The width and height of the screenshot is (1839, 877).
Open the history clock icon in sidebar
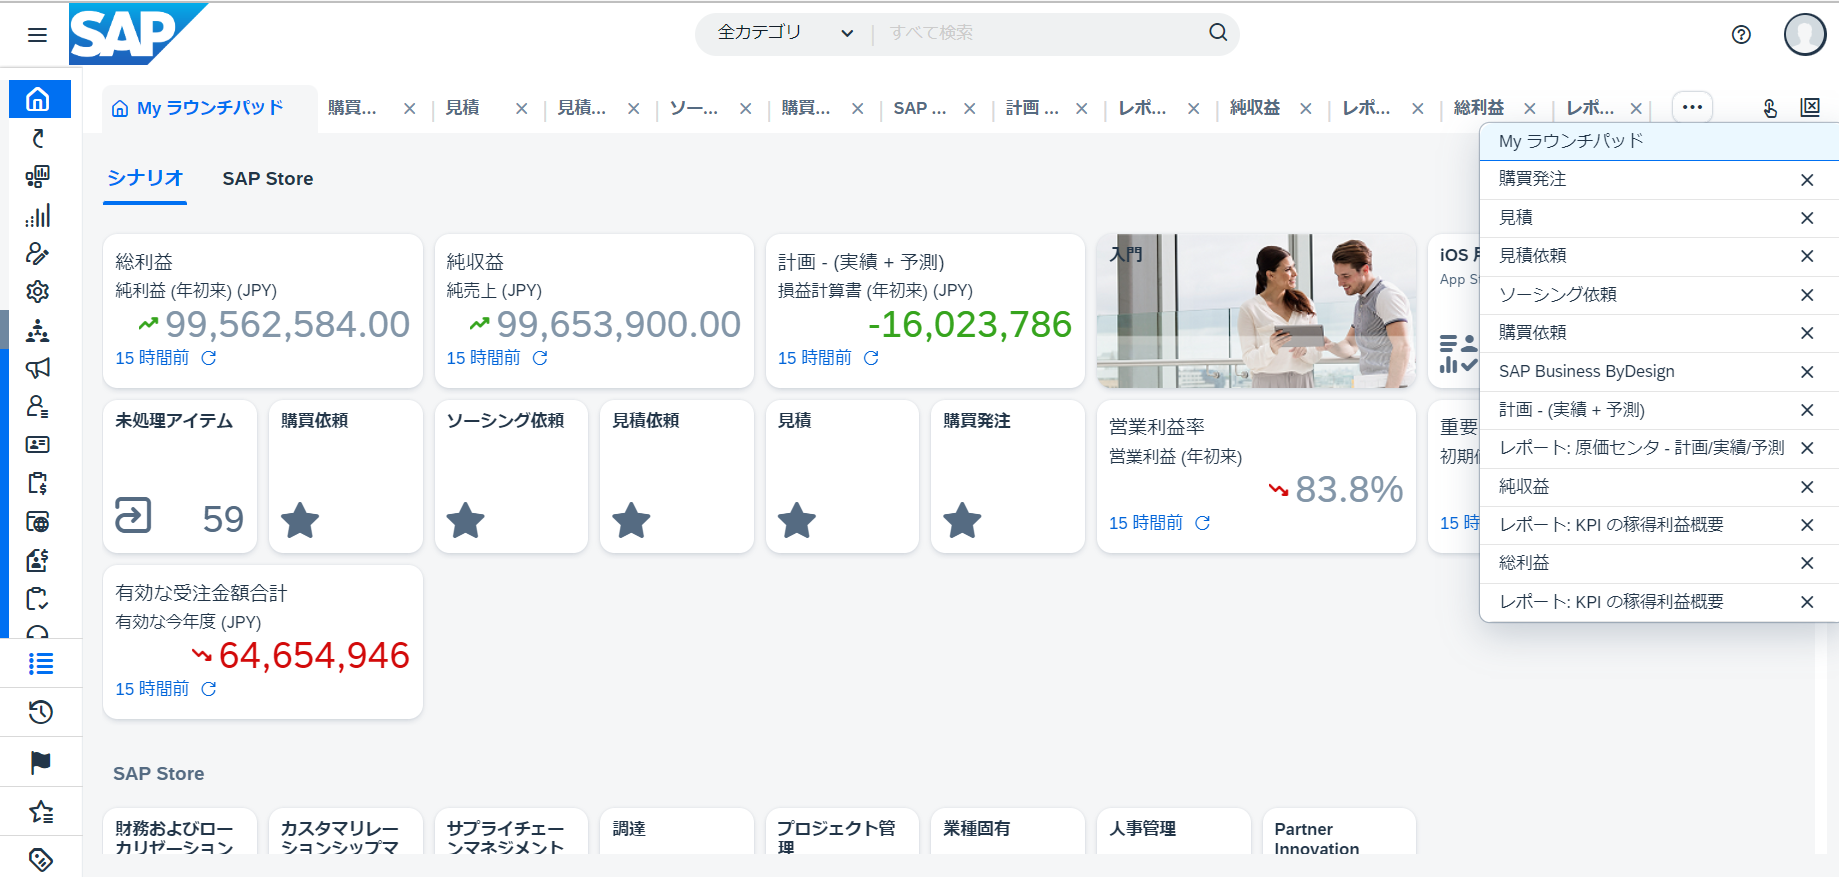pyautogui.click(x=40, y=712)
